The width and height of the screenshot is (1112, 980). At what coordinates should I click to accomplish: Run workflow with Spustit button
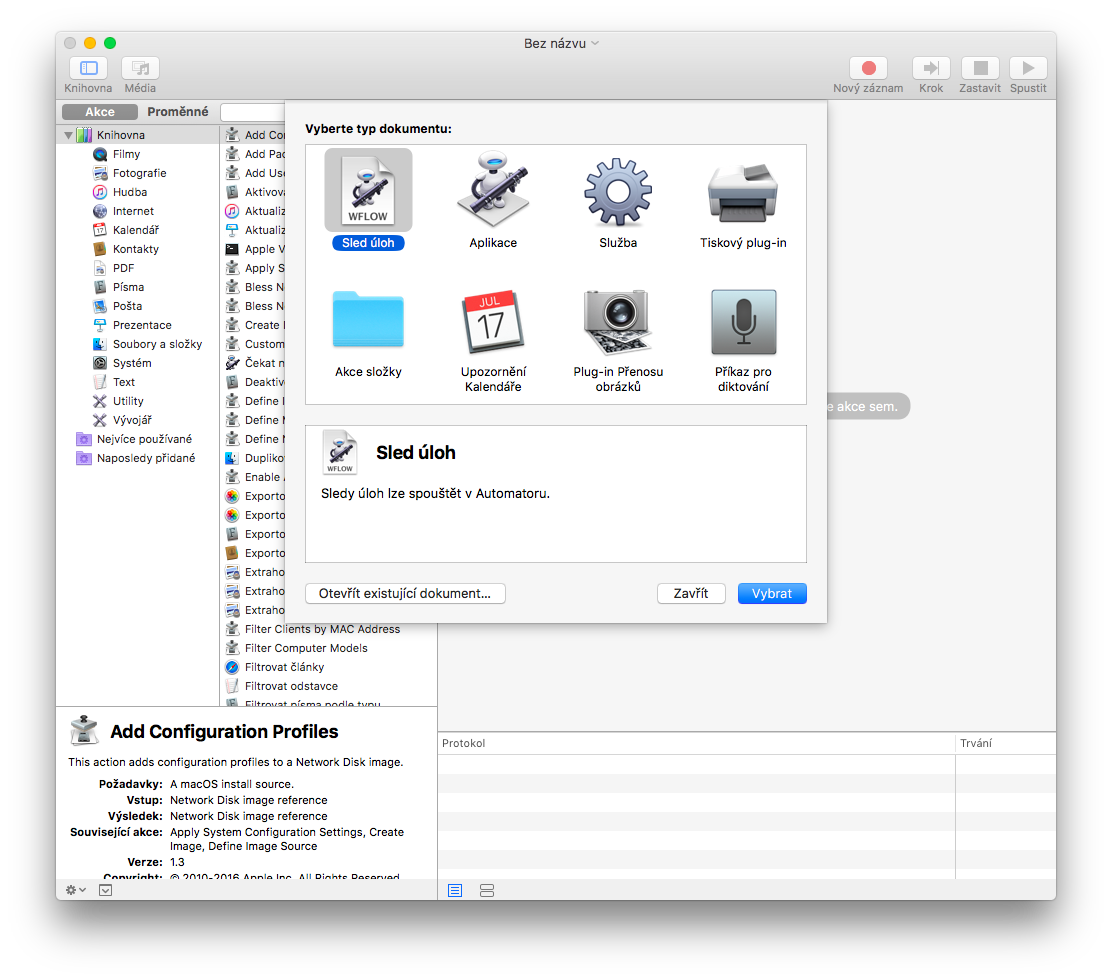pyautogui.click(x=1028, y=68)
